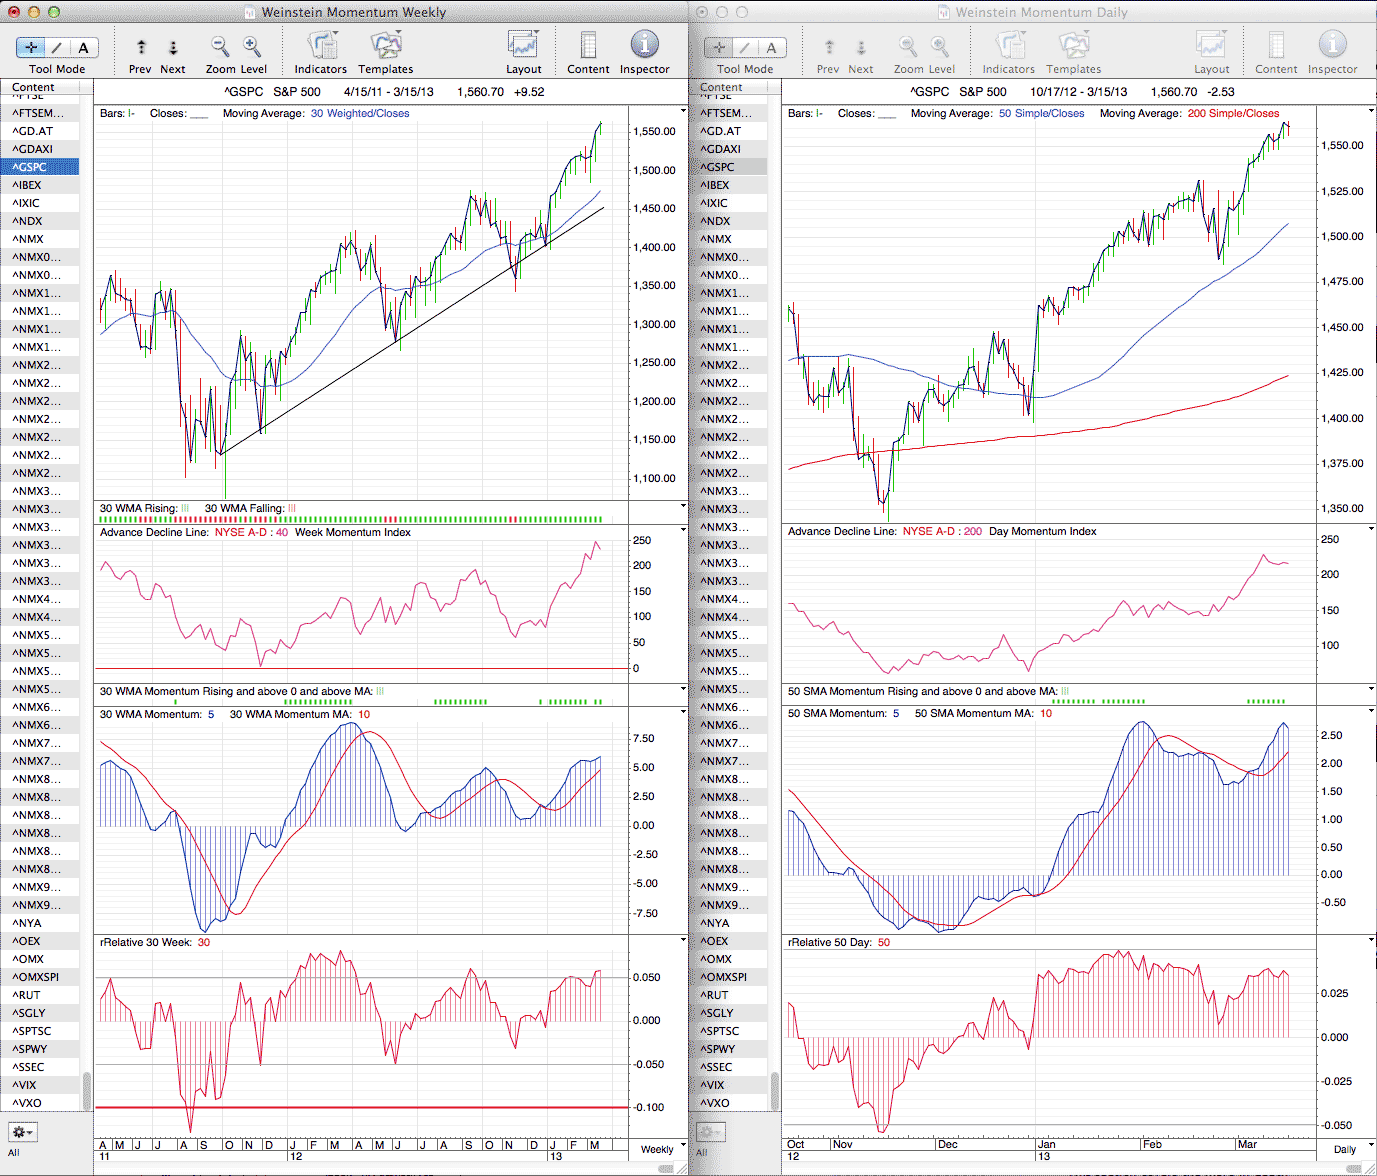Expand Daily price chart pane menu arrow
This screenshot has height=1176, width=1377.
pos(1371,111)
